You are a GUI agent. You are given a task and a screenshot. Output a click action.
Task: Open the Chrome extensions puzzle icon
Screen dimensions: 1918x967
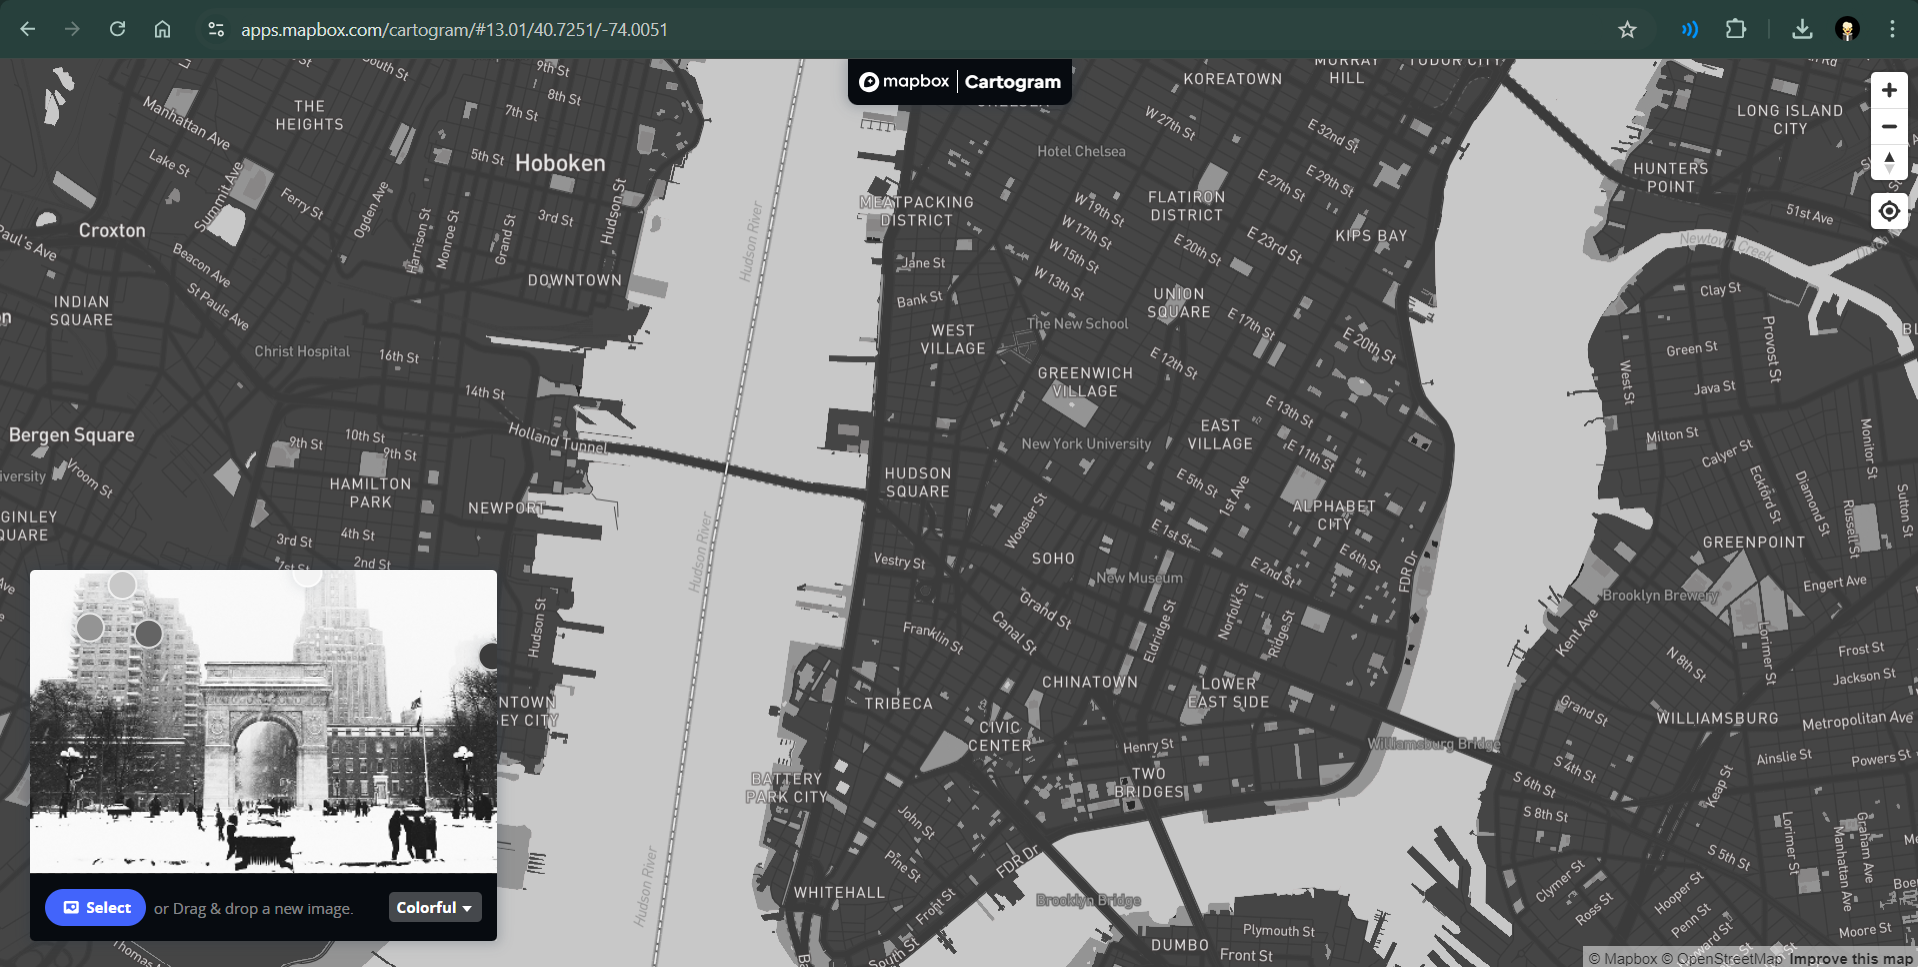(x=1735, y=29)
